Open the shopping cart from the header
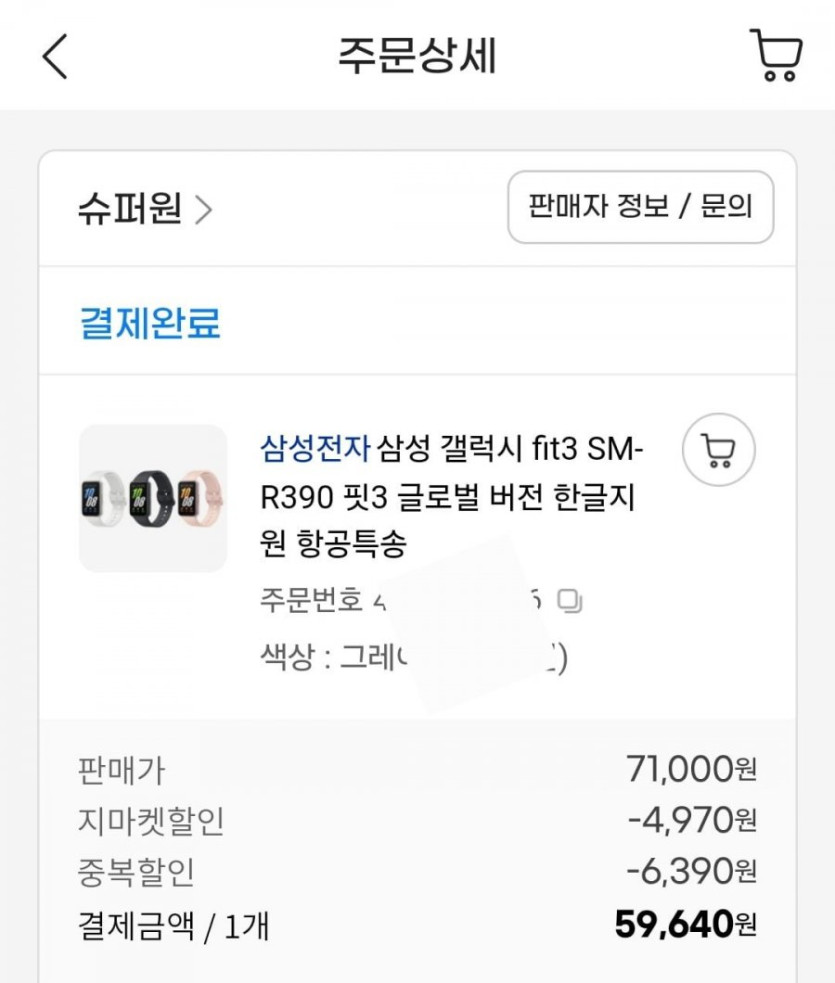 click(775, 55)
